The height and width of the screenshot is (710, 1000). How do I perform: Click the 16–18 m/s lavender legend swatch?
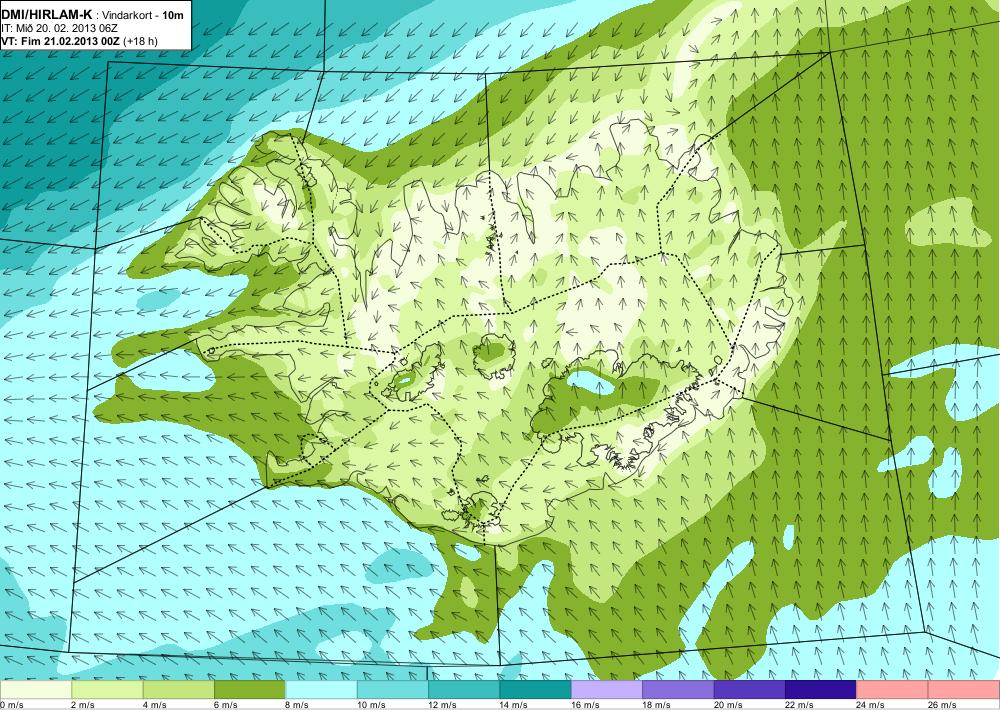click(607, 690)
